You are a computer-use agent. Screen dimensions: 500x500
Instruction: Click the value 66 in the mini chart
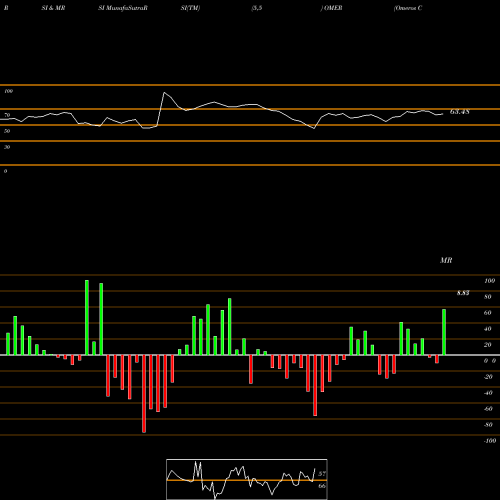point(322,486)
